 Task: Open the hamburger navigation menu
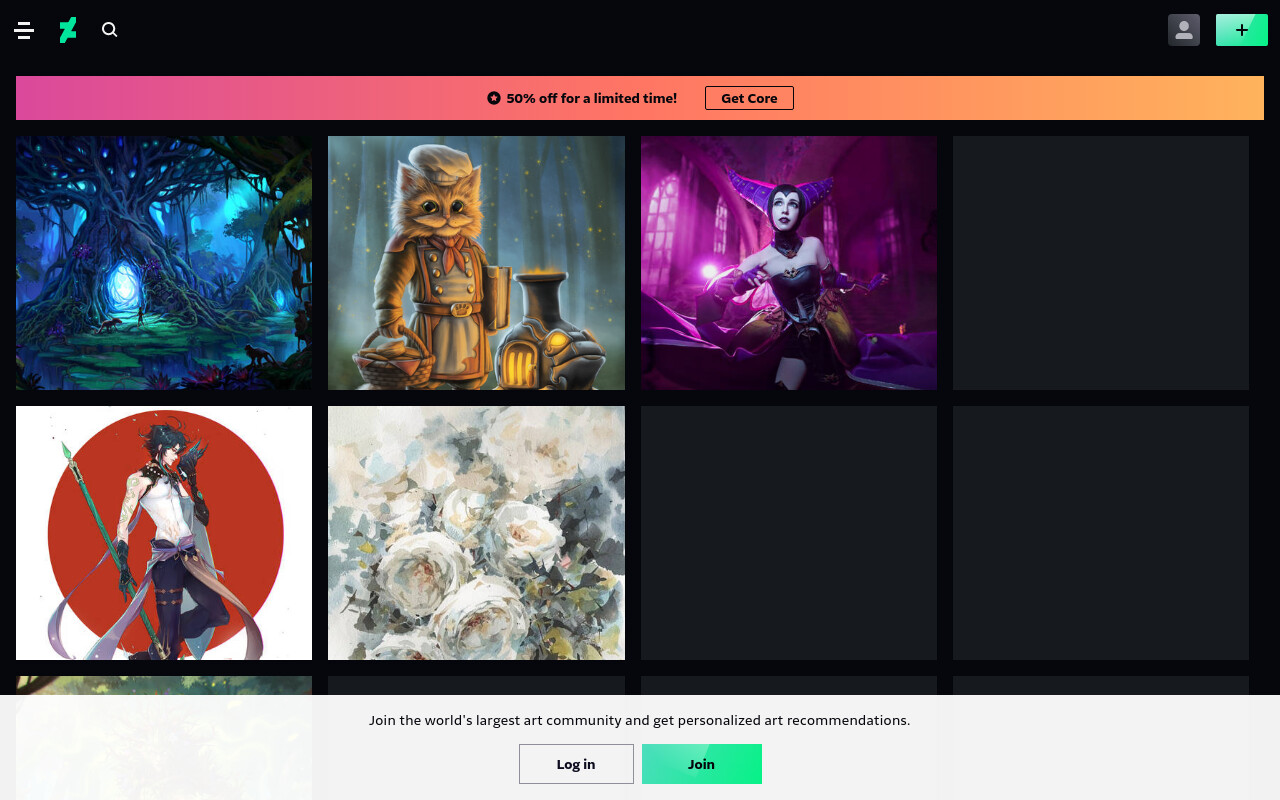pos(24,30)
